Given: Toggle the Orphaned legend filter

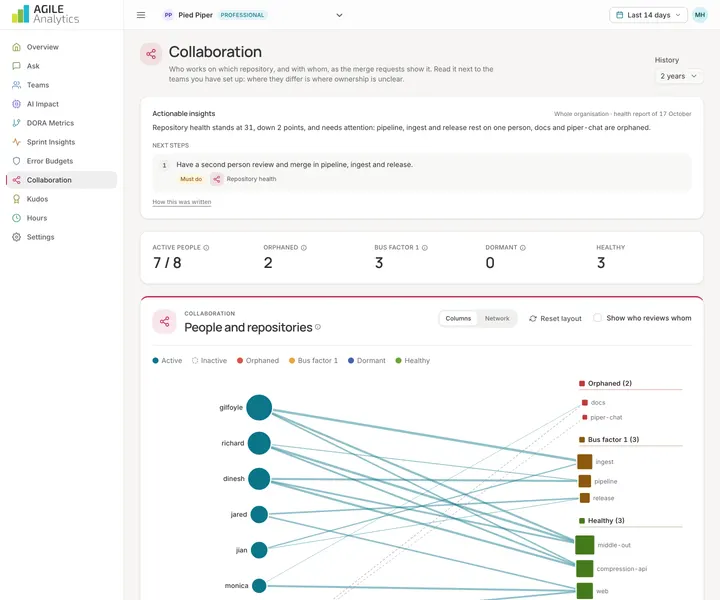Looking at the screenshot, I should (258, 361).
